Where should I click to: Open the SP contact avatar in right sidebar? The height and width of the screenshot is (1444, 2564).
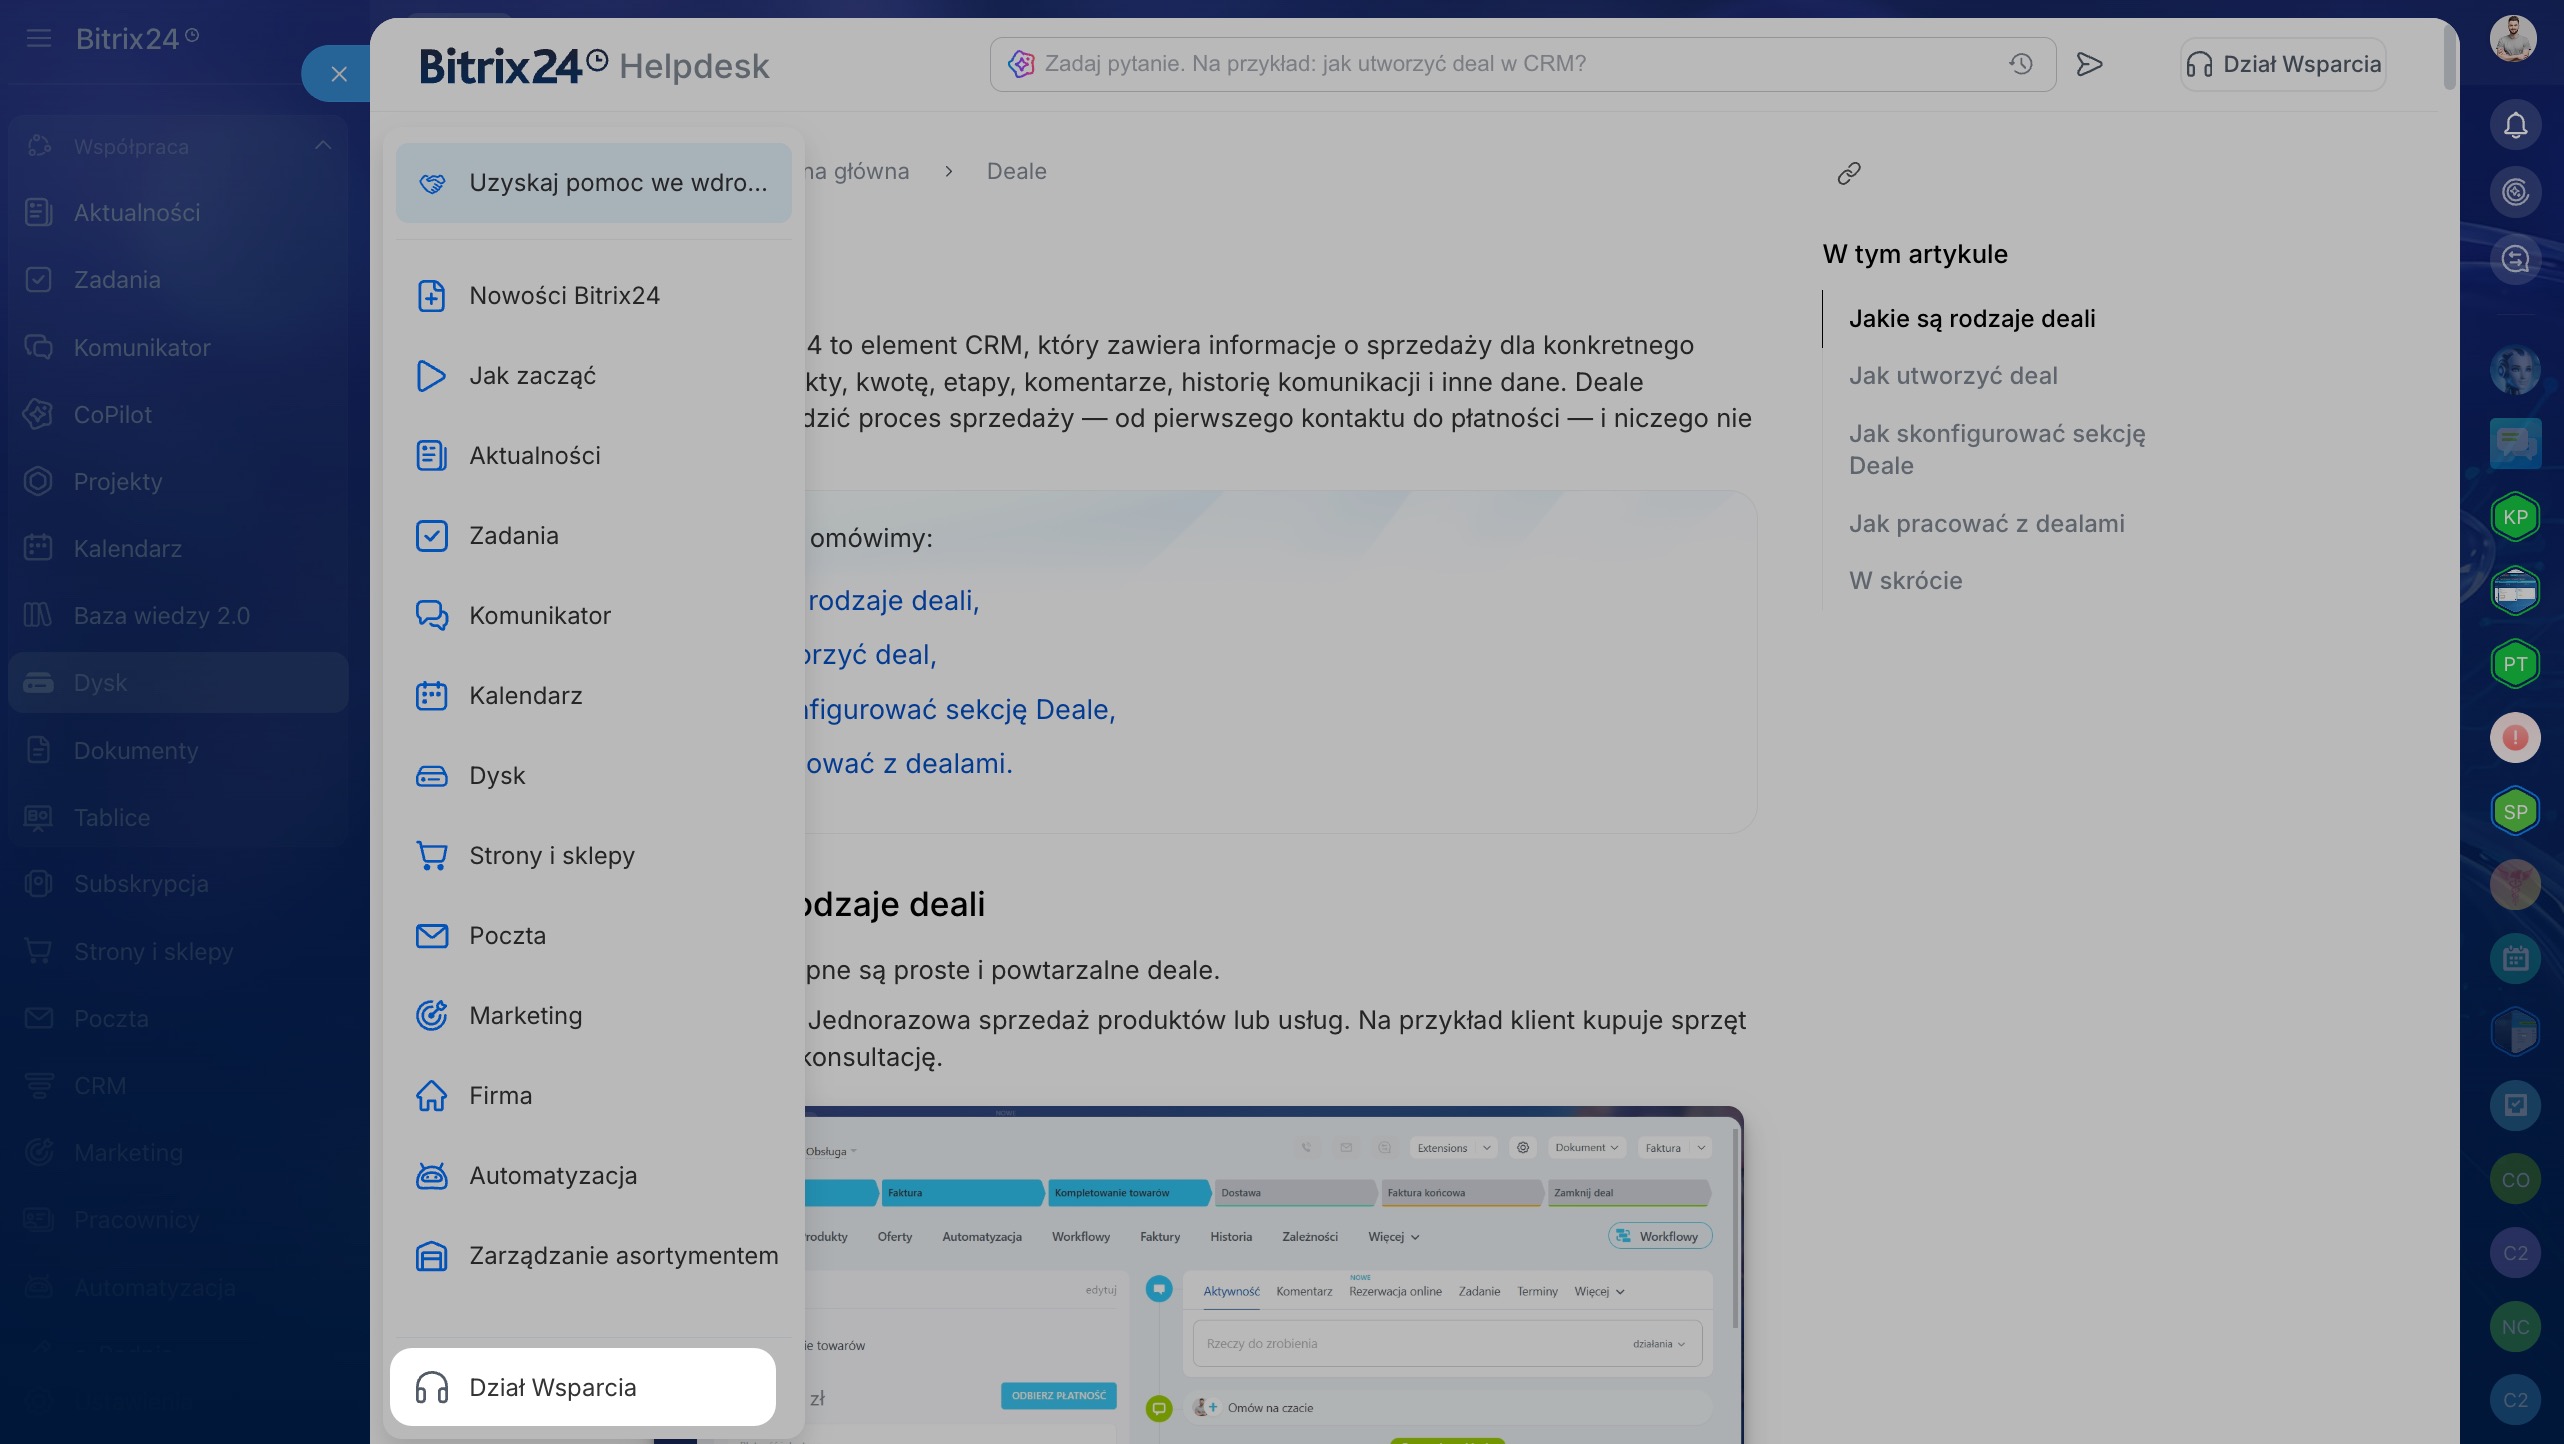pyautogui.click(x=2515, y=812)
